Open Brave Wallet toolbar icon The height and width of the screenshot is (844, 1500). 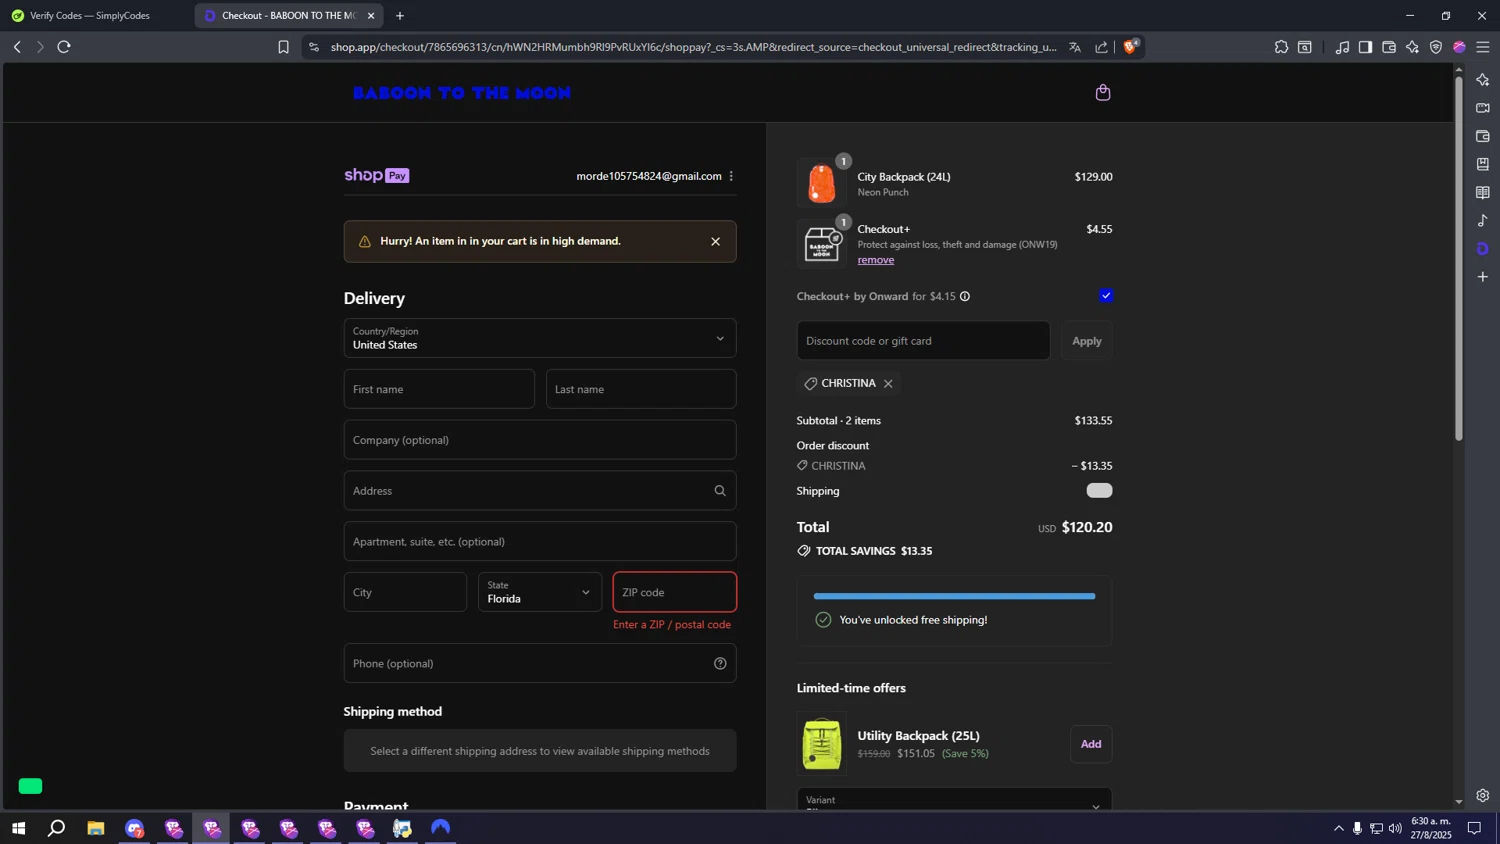[x=1389, y=47]
